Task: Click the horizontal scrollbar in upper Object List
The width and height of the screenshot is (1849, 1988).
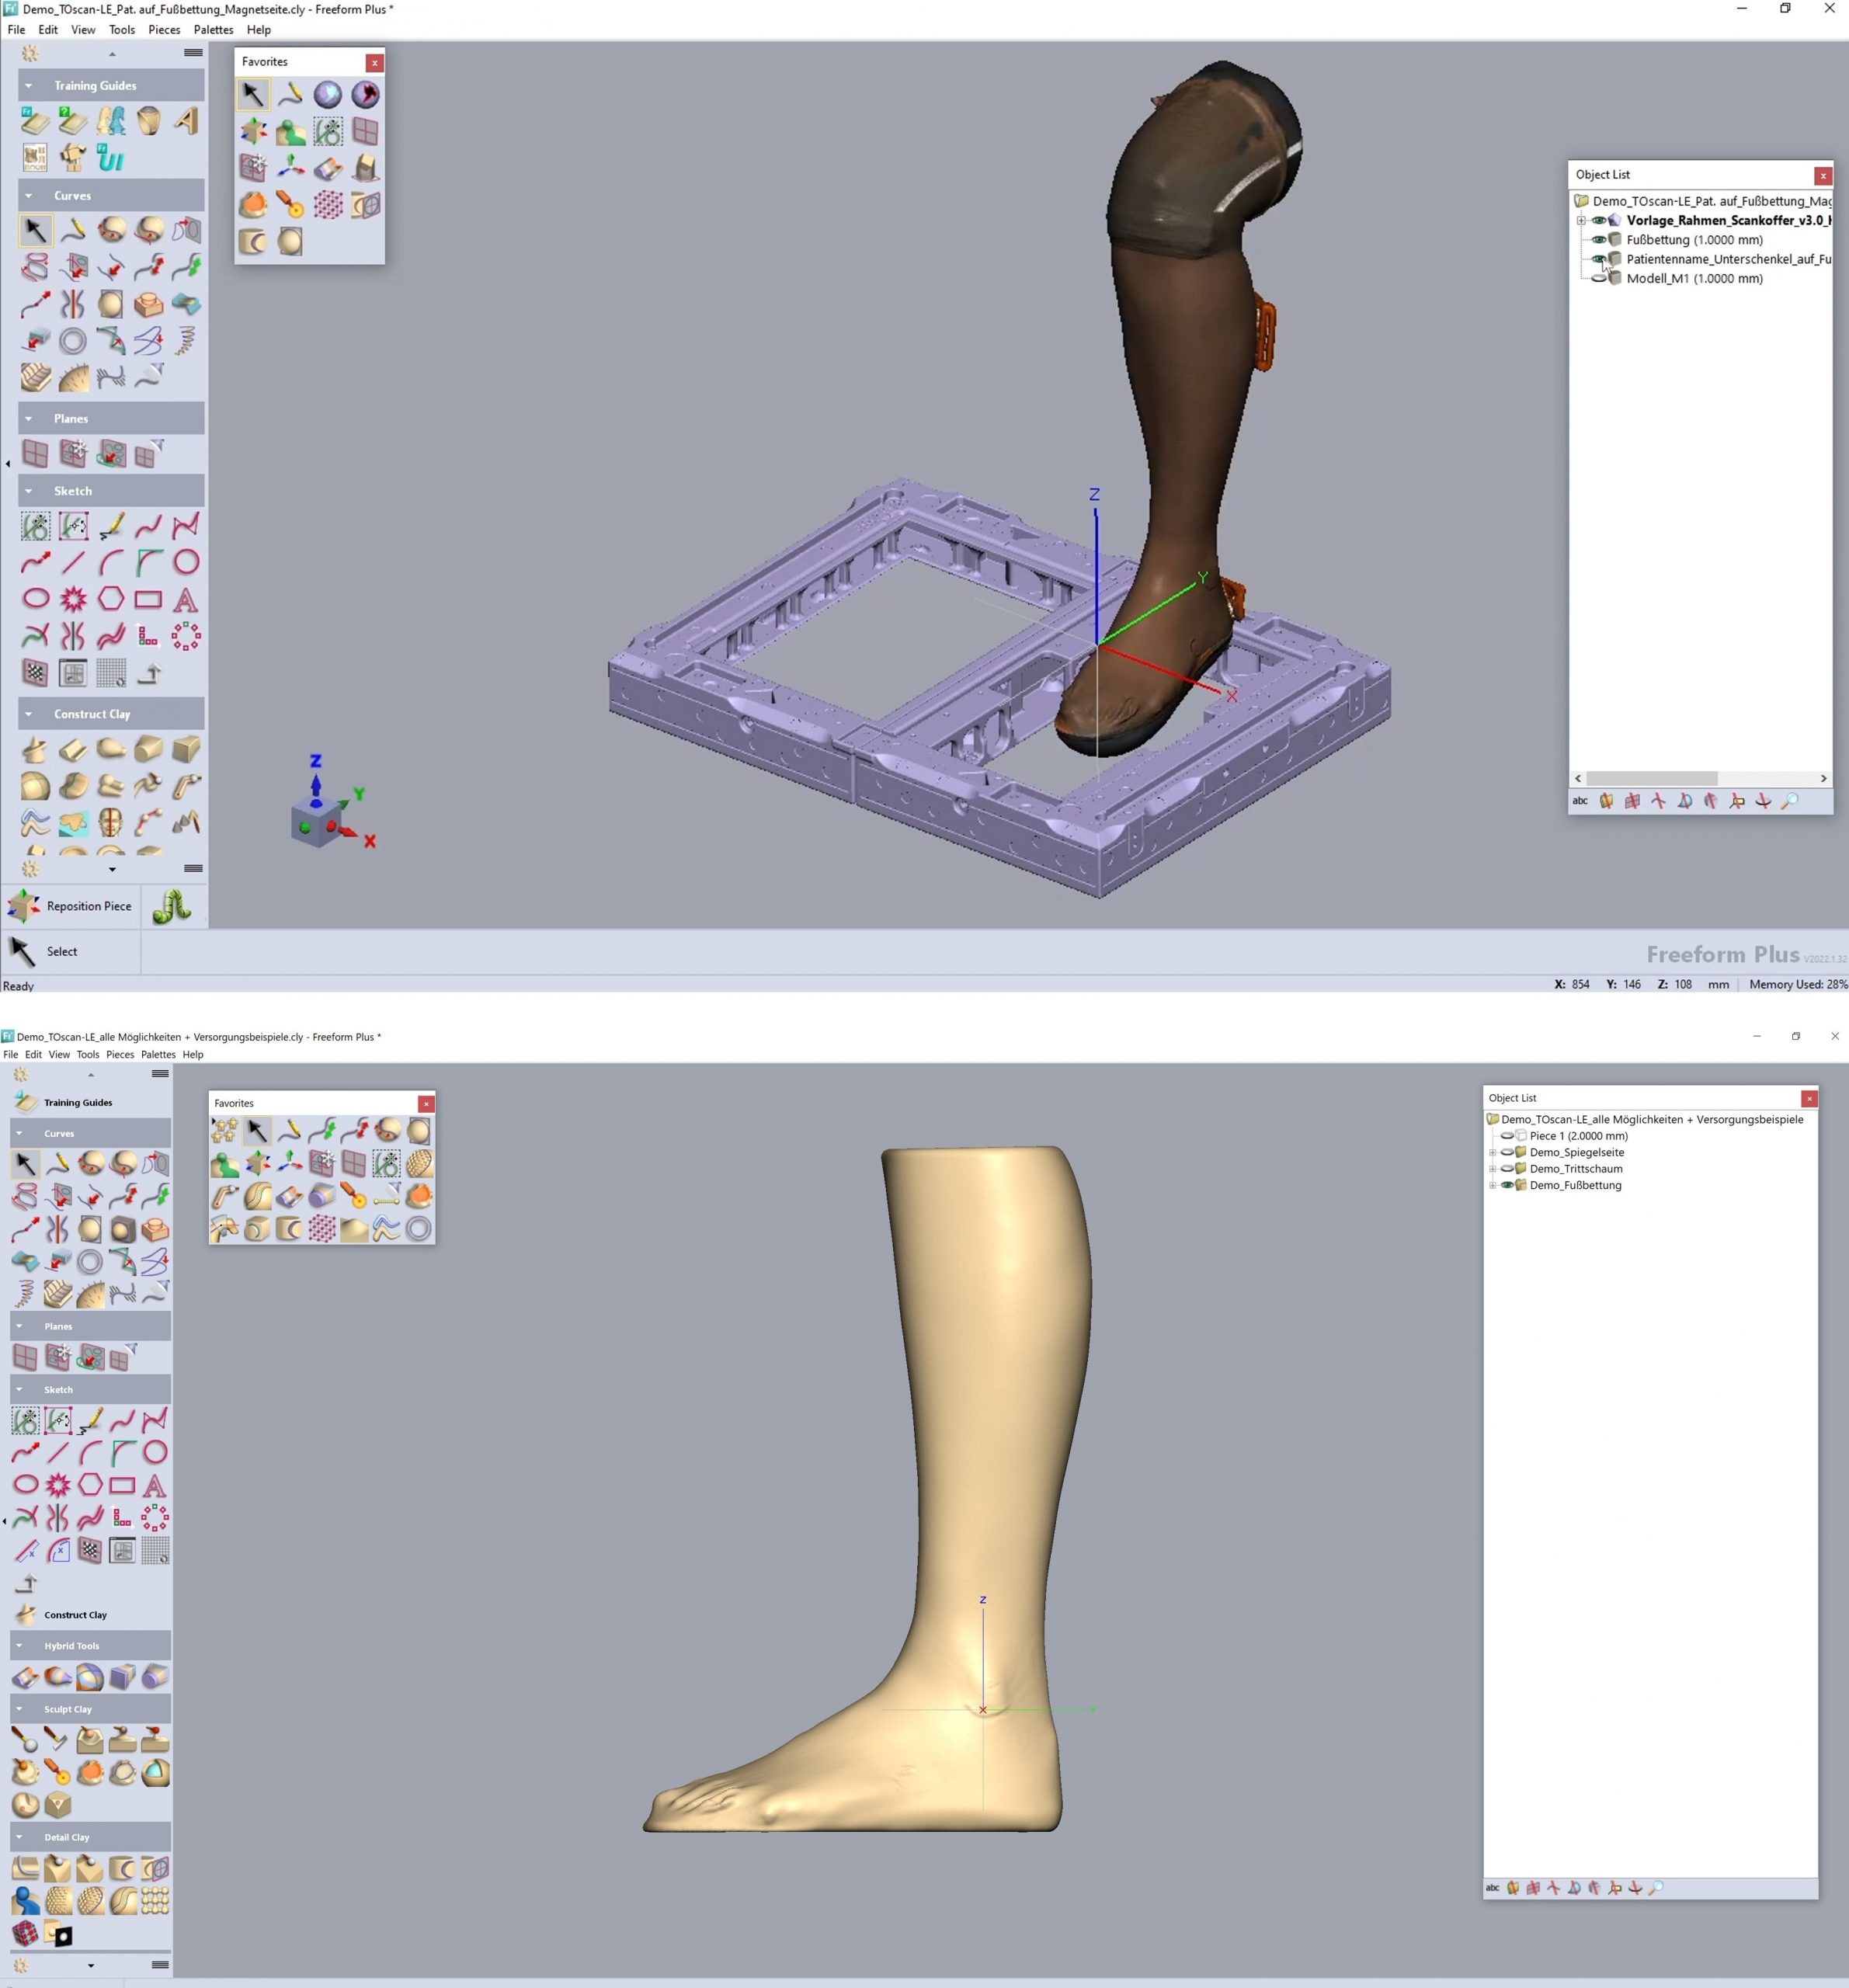Action: 1651,778
